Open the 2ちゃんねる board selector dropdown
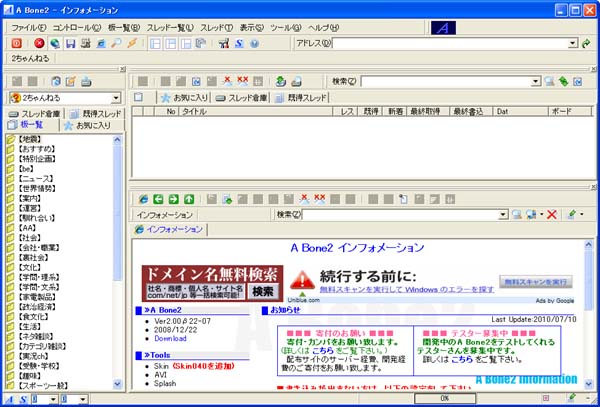 tap(116, 97)
